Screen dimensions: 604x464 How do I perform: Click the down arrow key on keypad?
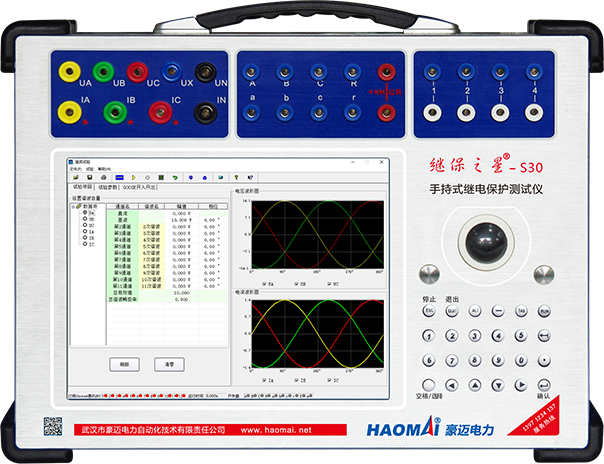point(498,385)
